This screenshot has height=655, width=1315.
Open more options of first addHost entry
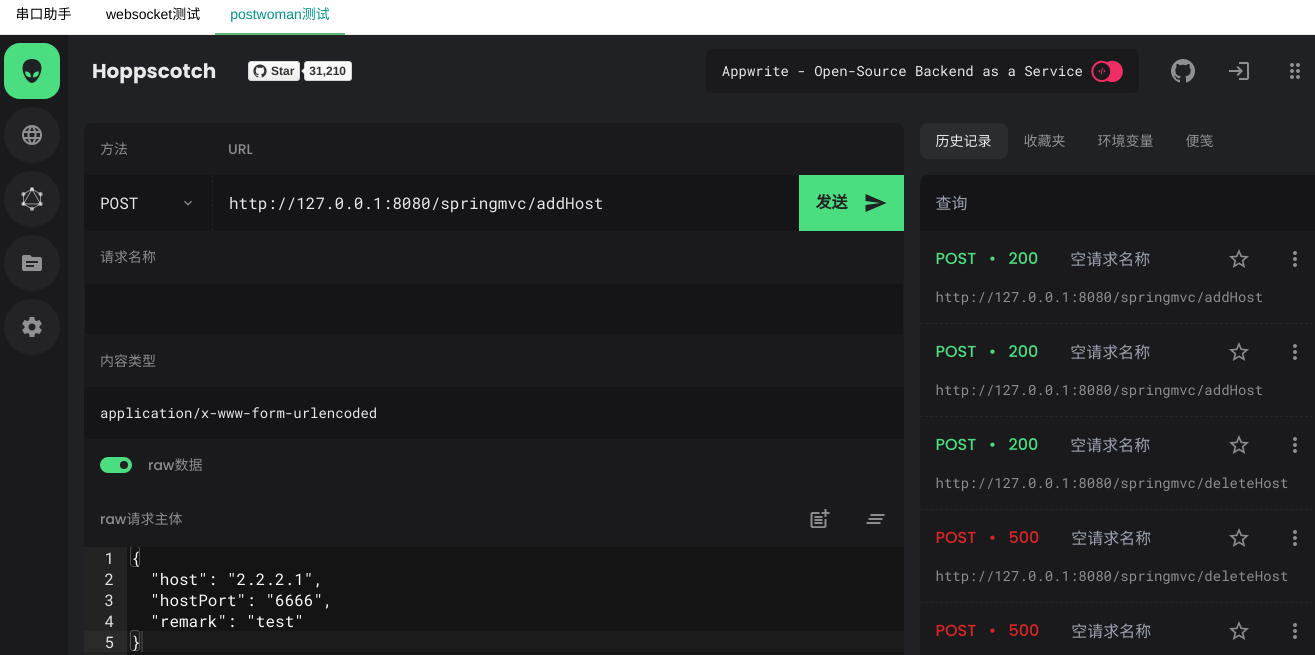pos(1295,259)
